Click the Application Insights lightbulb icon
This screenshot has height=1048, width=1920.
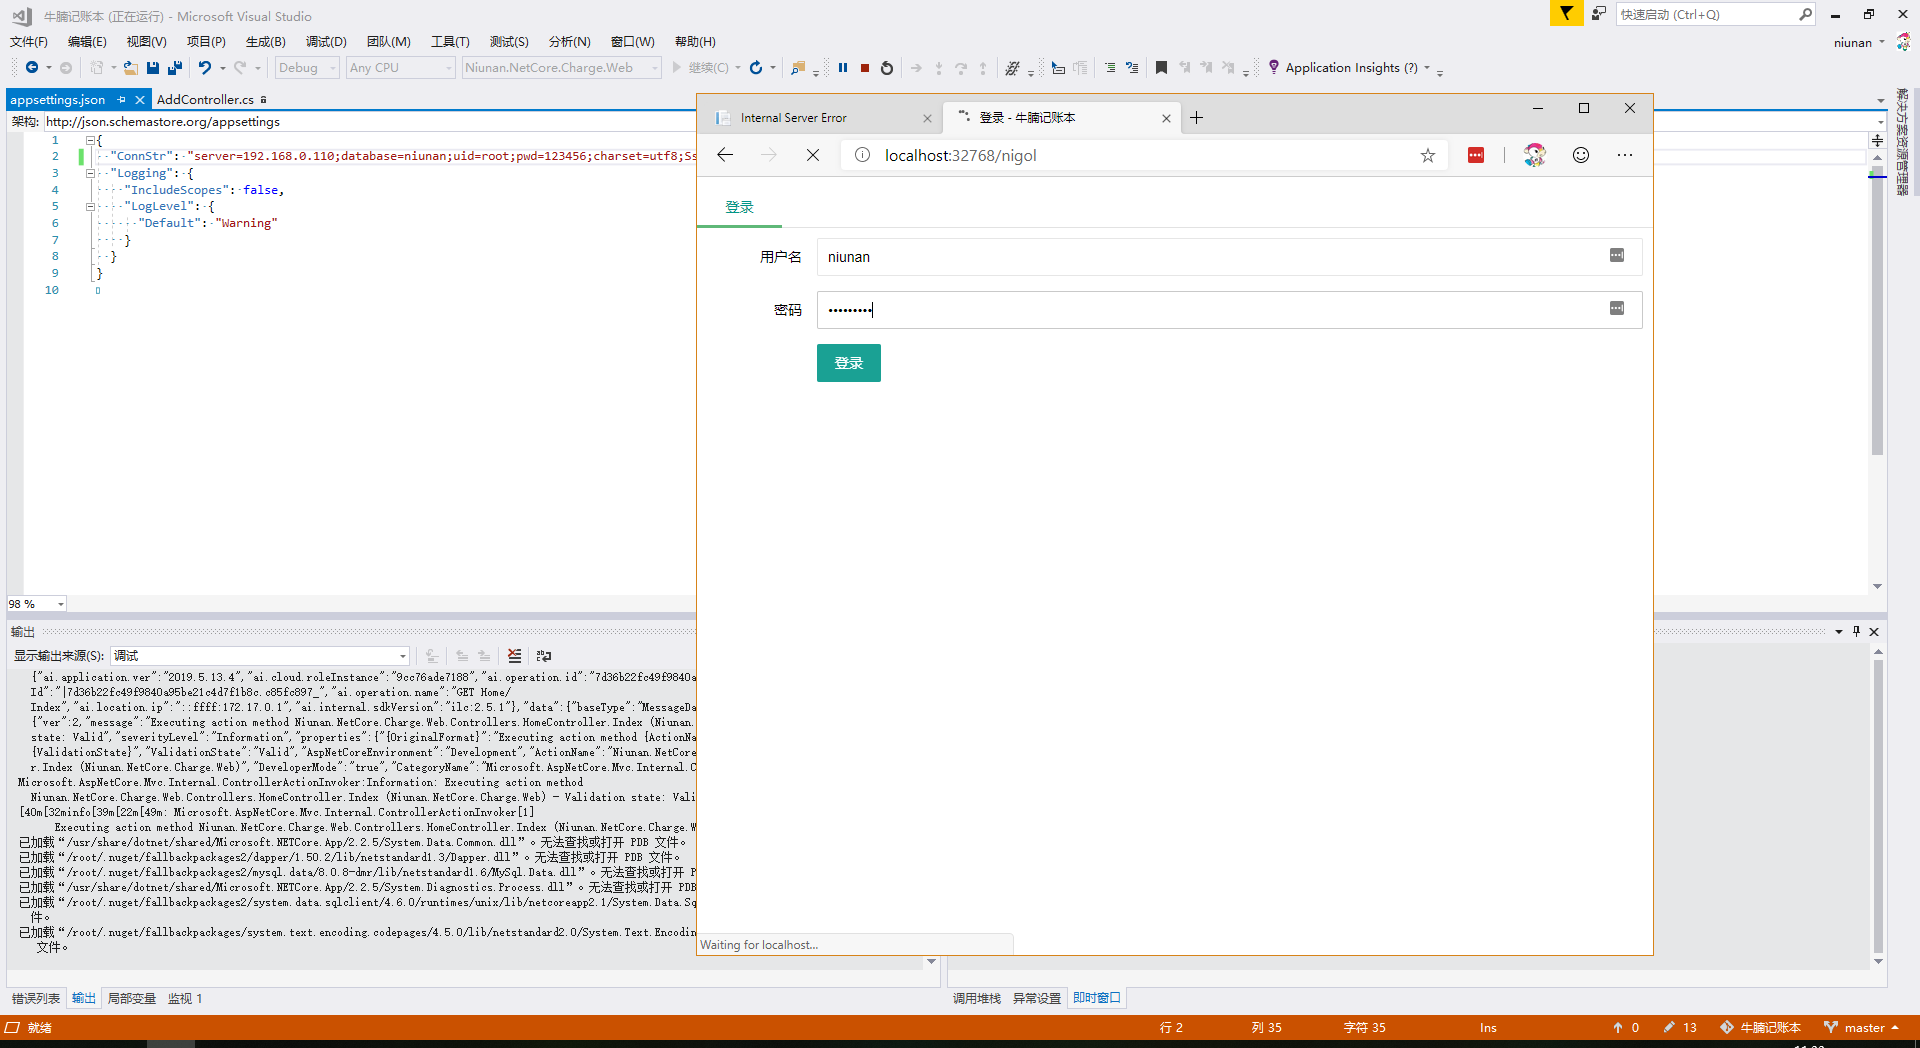pyautogui.click(x=1273, y=67)
